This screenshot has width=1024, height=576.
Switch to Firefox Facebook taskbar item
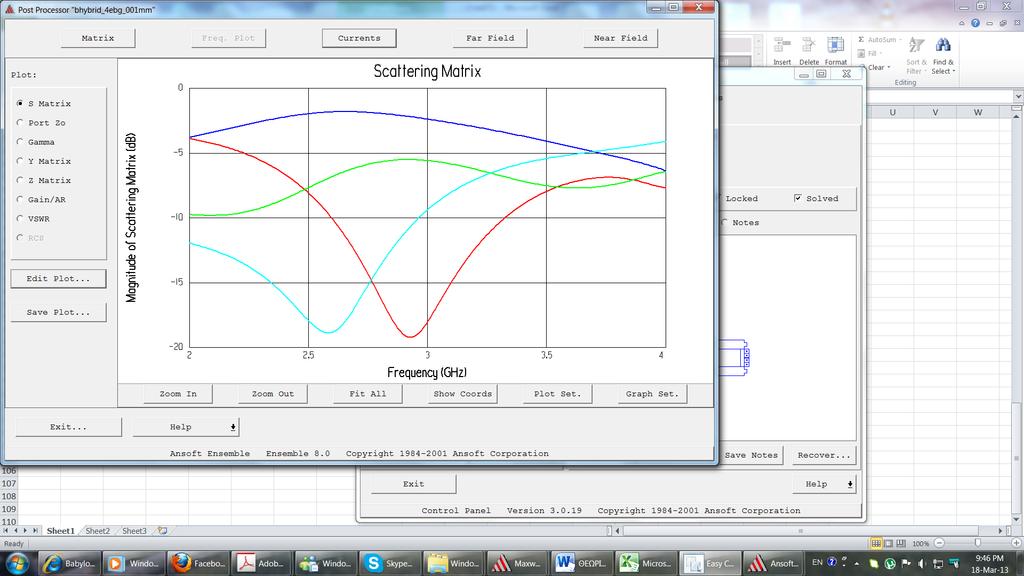point(197,563)
